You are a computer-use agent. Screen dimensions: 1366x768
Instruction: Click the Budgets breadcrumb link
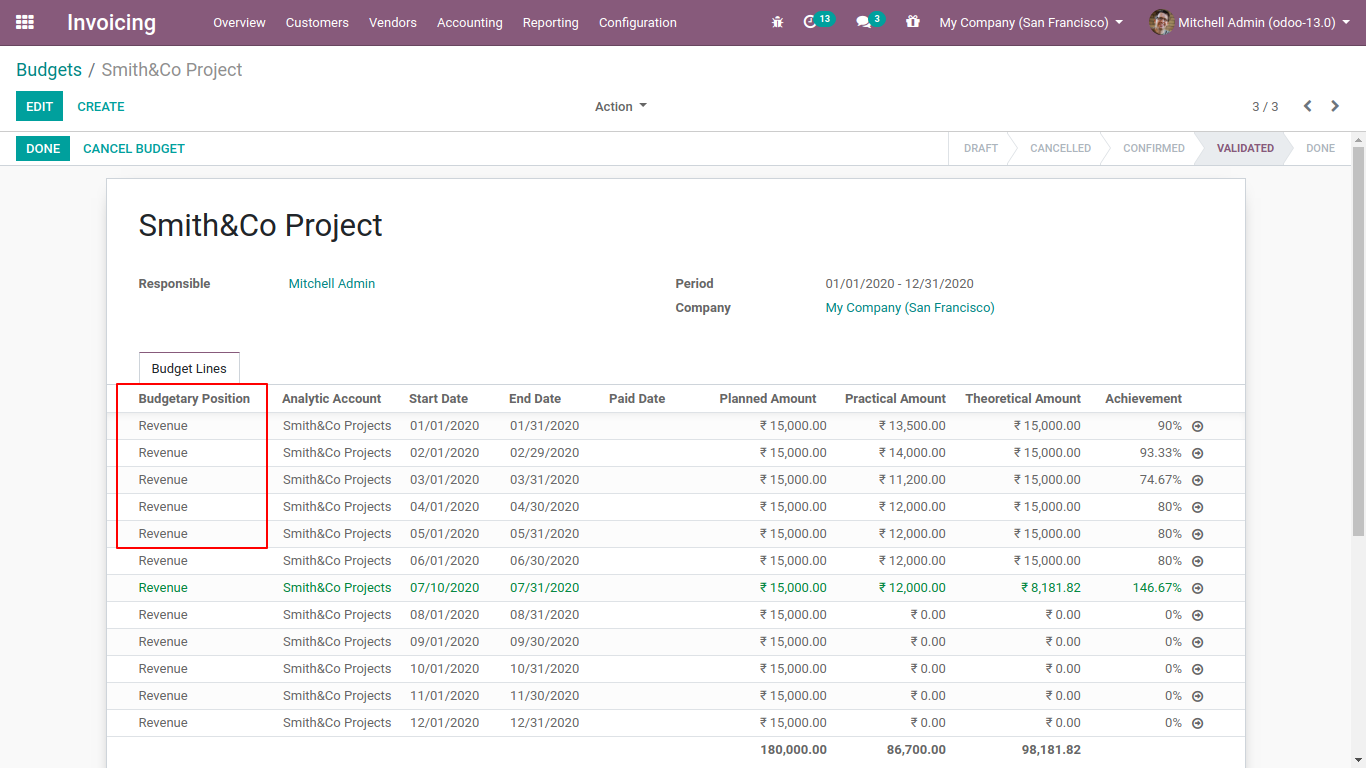[49, 70]
